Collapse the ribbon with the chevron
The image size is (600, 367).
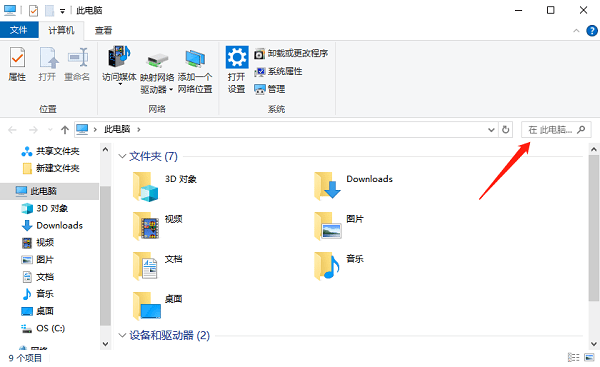[576, 31]
